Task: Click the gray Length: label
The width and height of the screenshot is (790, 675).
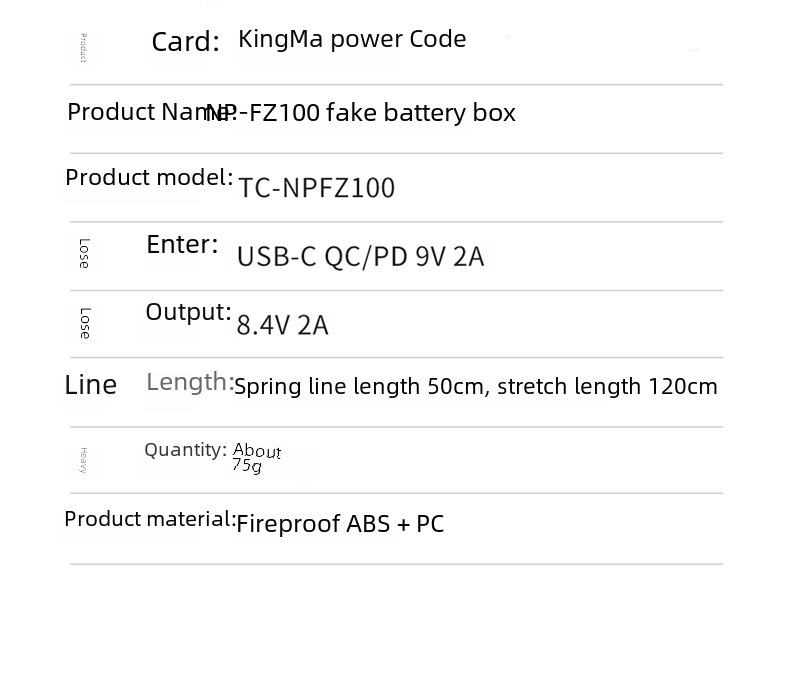Action: point(190,382)
